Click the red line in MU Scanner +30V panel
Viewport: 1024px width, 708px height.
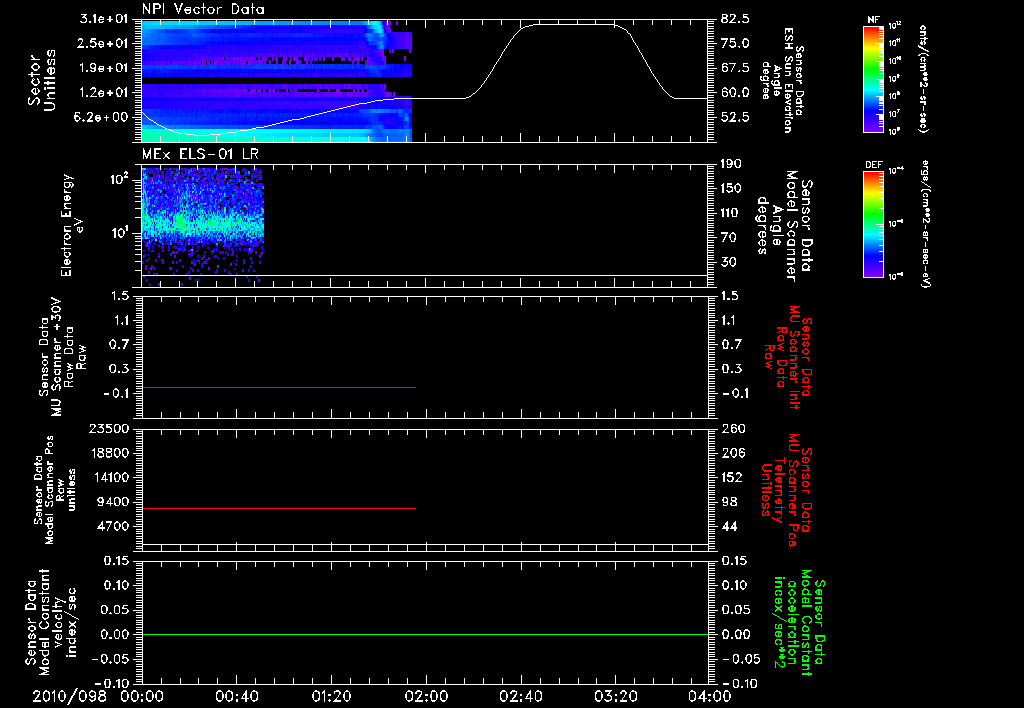click(278, 388)
